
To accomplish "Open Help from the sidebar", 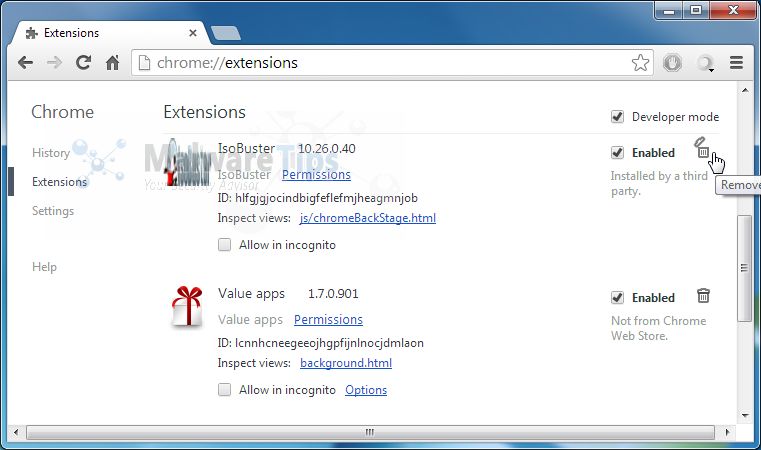I will pyautogui.click(x=44, y=267).
